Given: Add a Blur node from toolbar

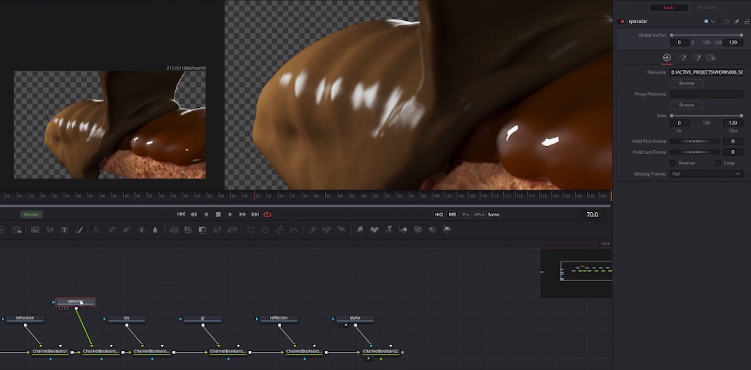Looking at the screenshot, I should tap(155, 230).
